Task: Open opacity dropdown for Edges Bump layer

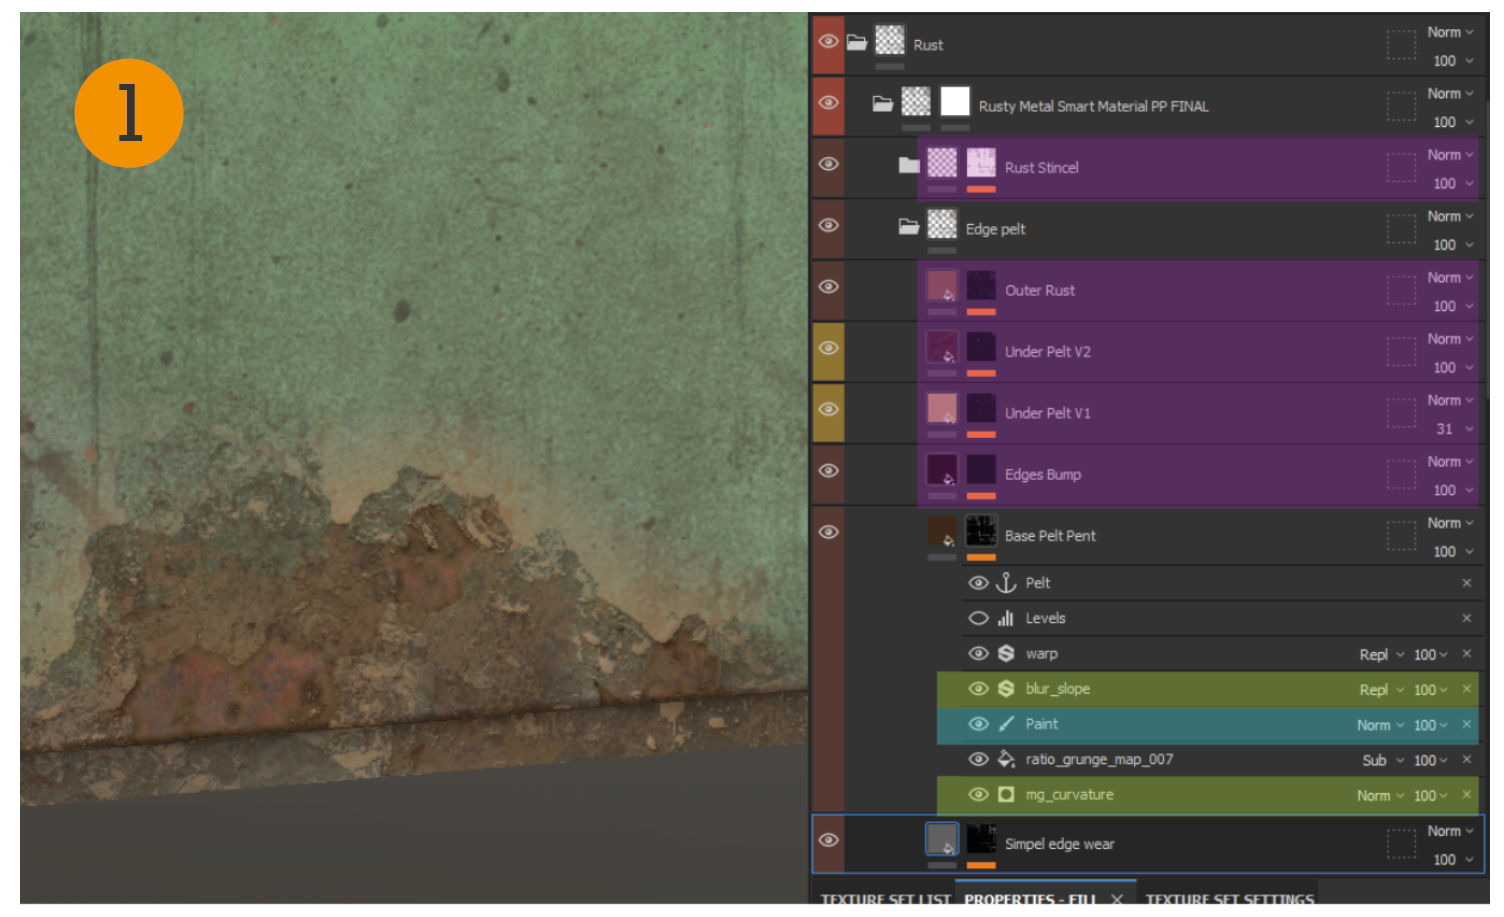Action: (x=1453, y=490)
